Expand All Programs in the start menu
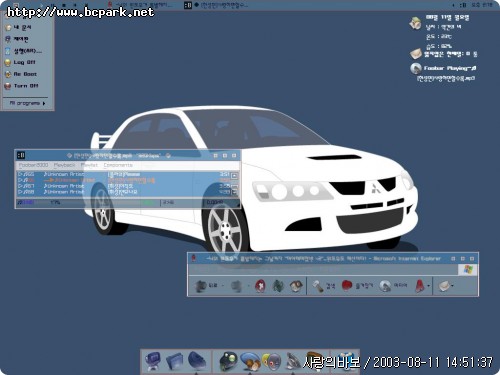This screenshot has height=375, width=500. (x=27, y=103)
